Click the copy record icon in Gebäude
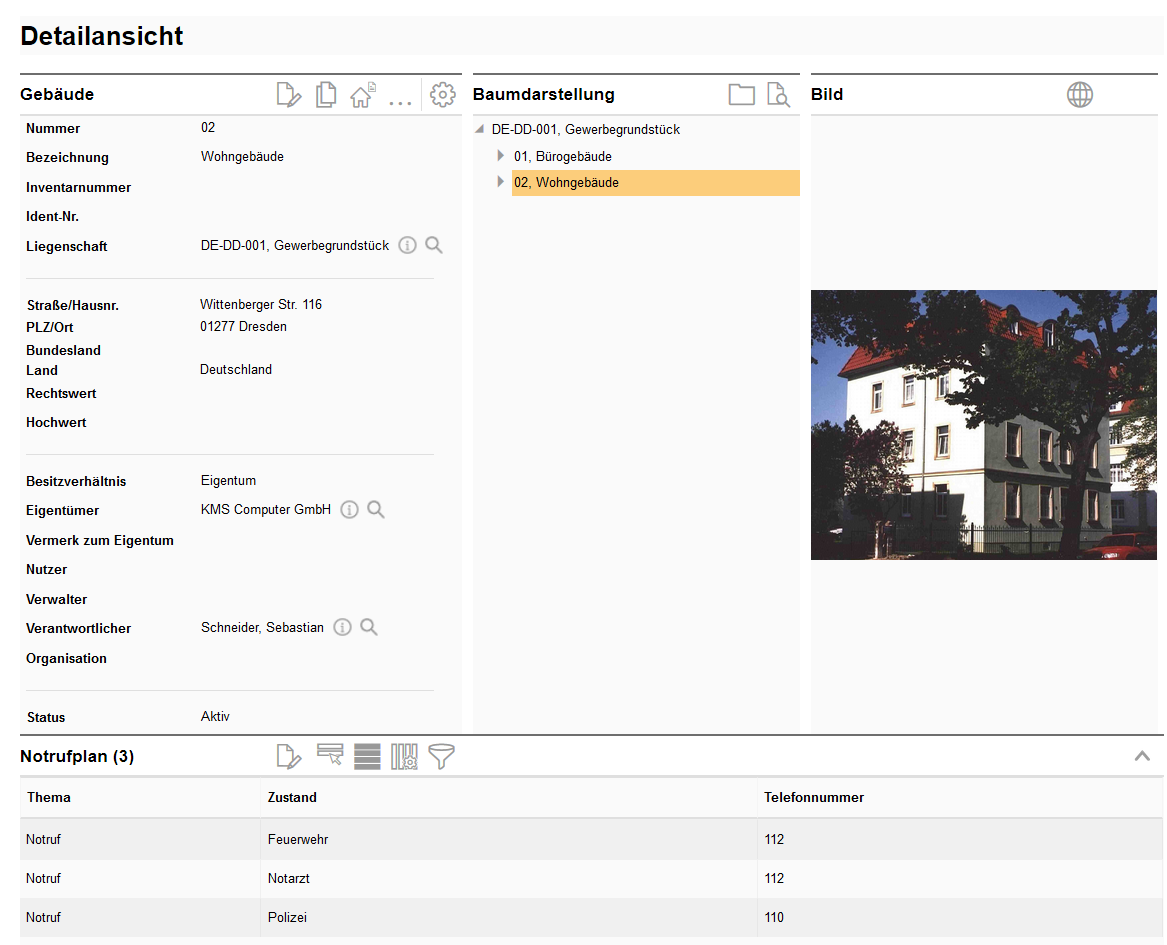Viewport: 1167px width, 945px height. tap(326, 95)
